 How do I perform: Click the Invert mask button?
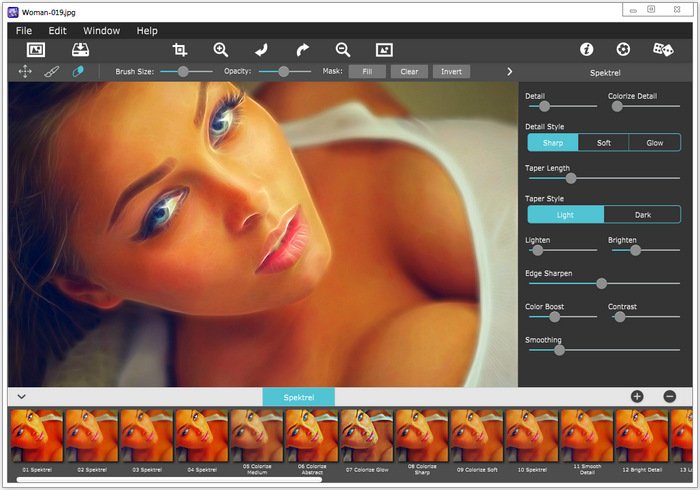[x=451, y=71]
